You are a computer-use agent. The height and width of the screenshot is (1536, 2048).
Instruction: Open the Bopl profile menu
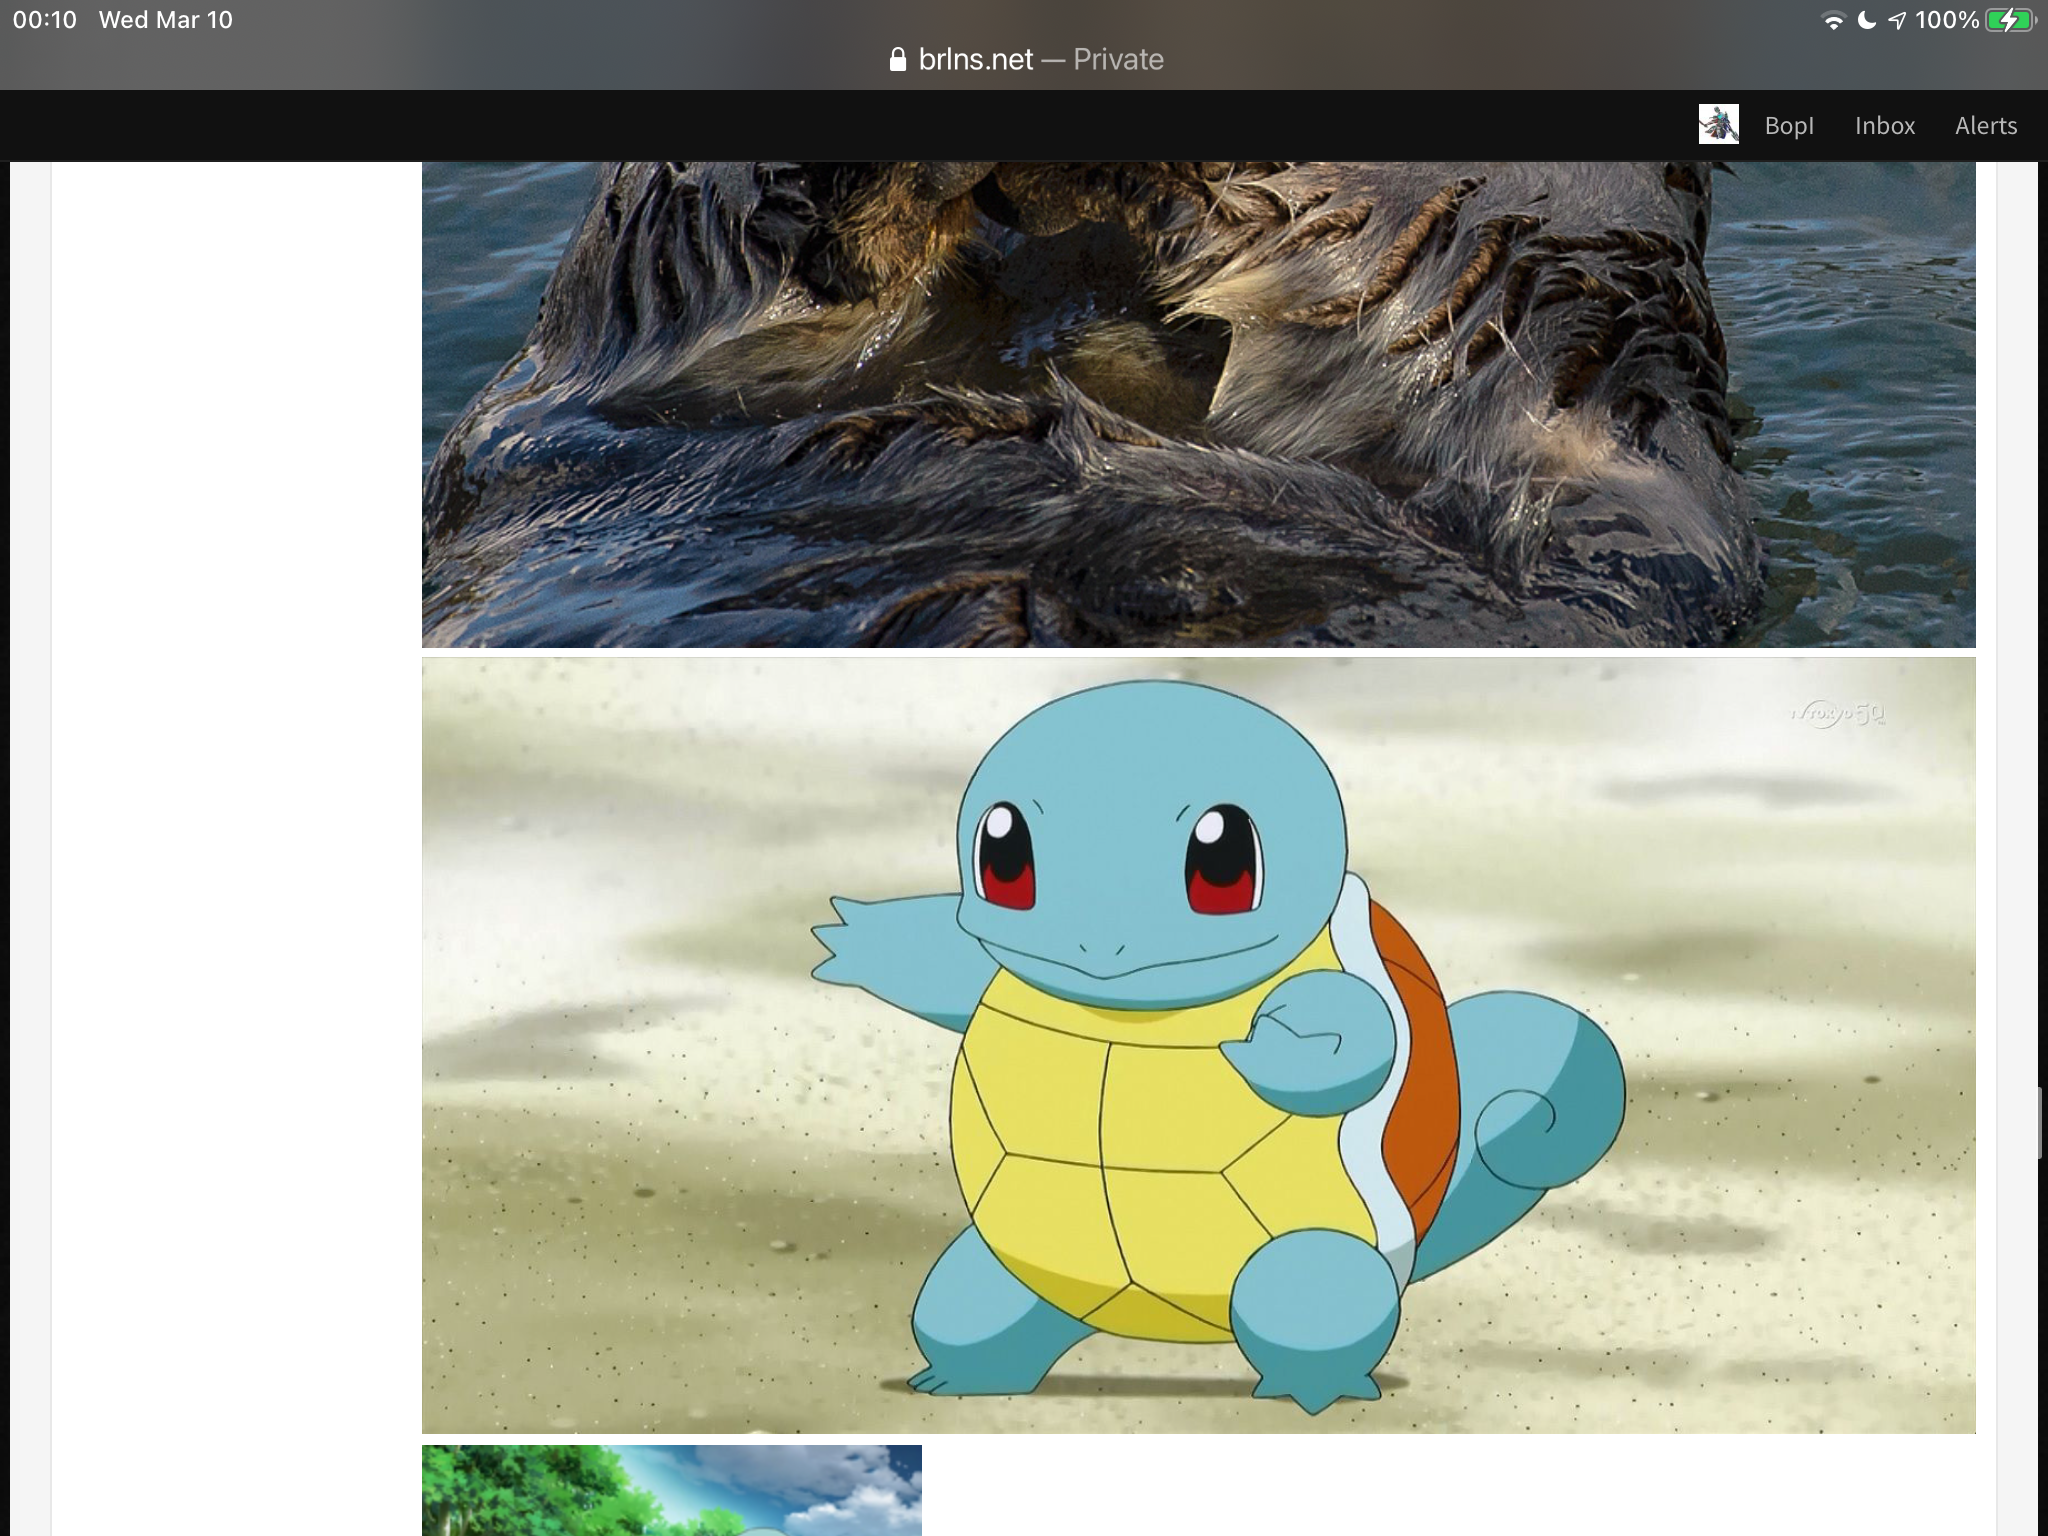[1789, 126]
